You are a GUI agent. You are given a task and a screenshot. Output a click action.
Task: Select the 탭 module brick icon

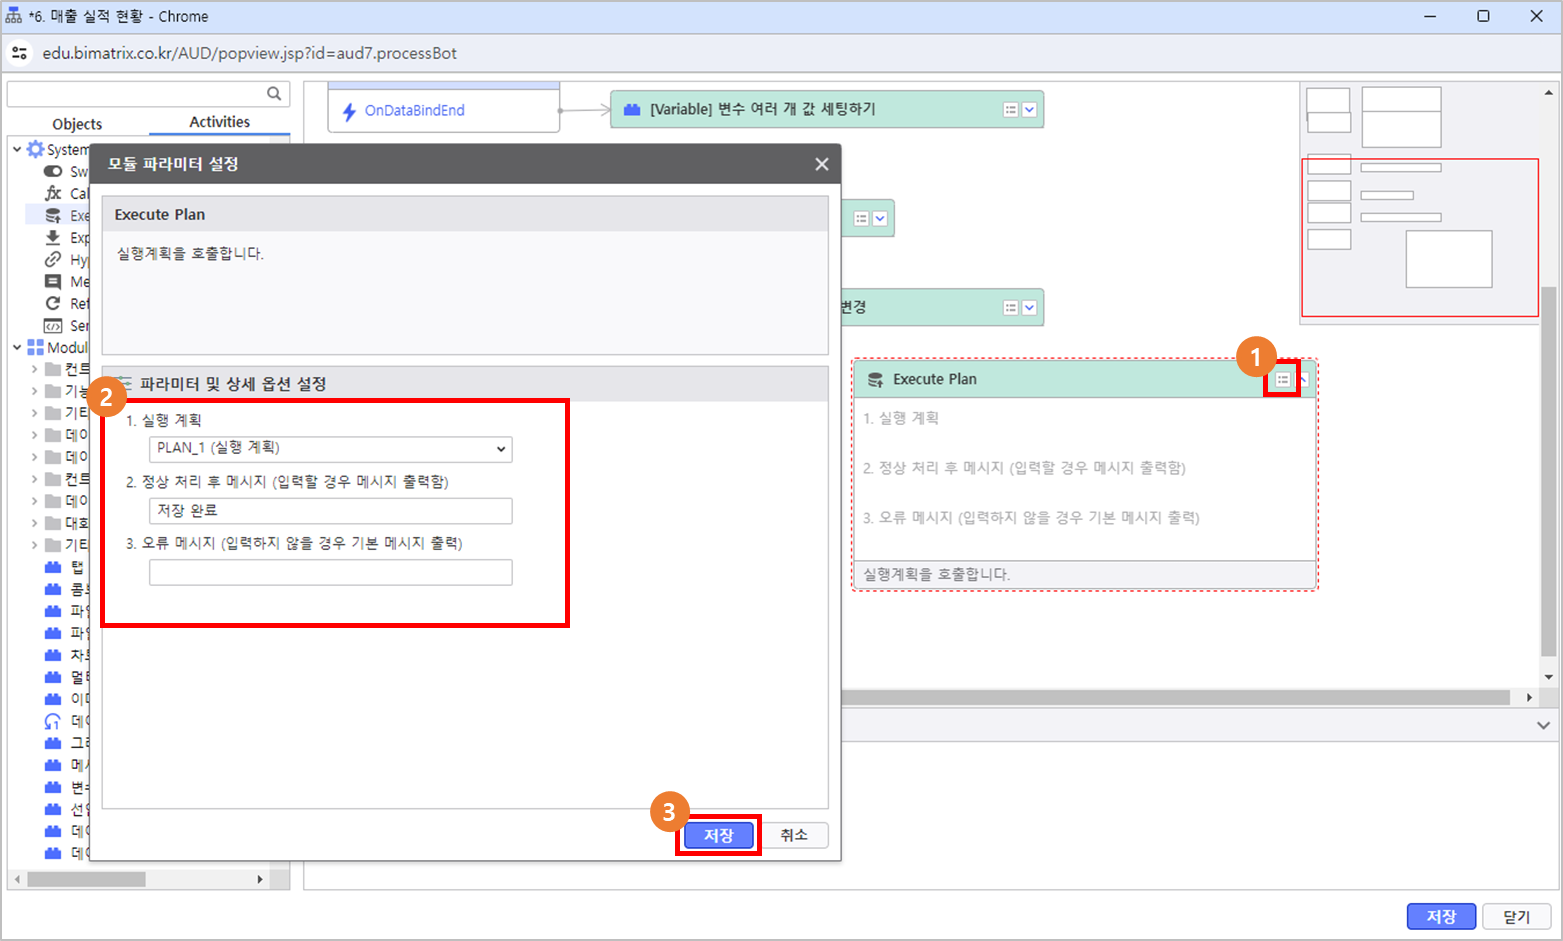coord(53,567)
